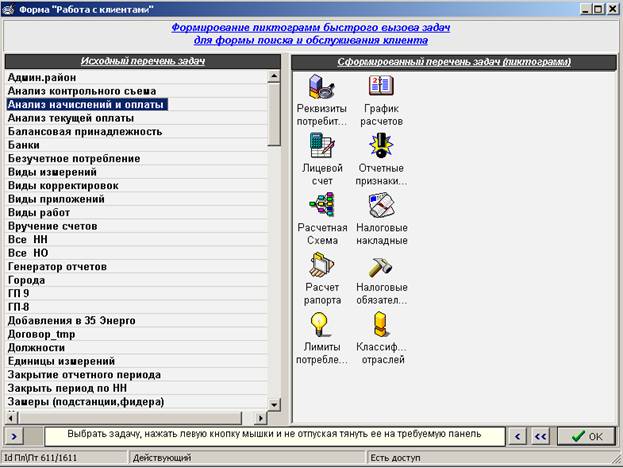
Task: Select 'Все НО' row
Action: pyautogui.click(x=136, y=253)
